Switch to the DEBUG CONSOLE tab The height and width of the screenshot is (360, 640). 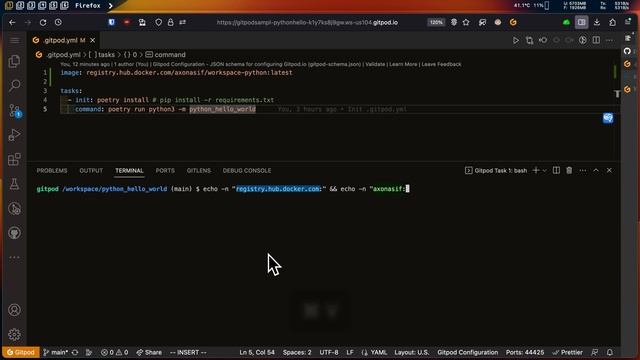tap(247, 171)
